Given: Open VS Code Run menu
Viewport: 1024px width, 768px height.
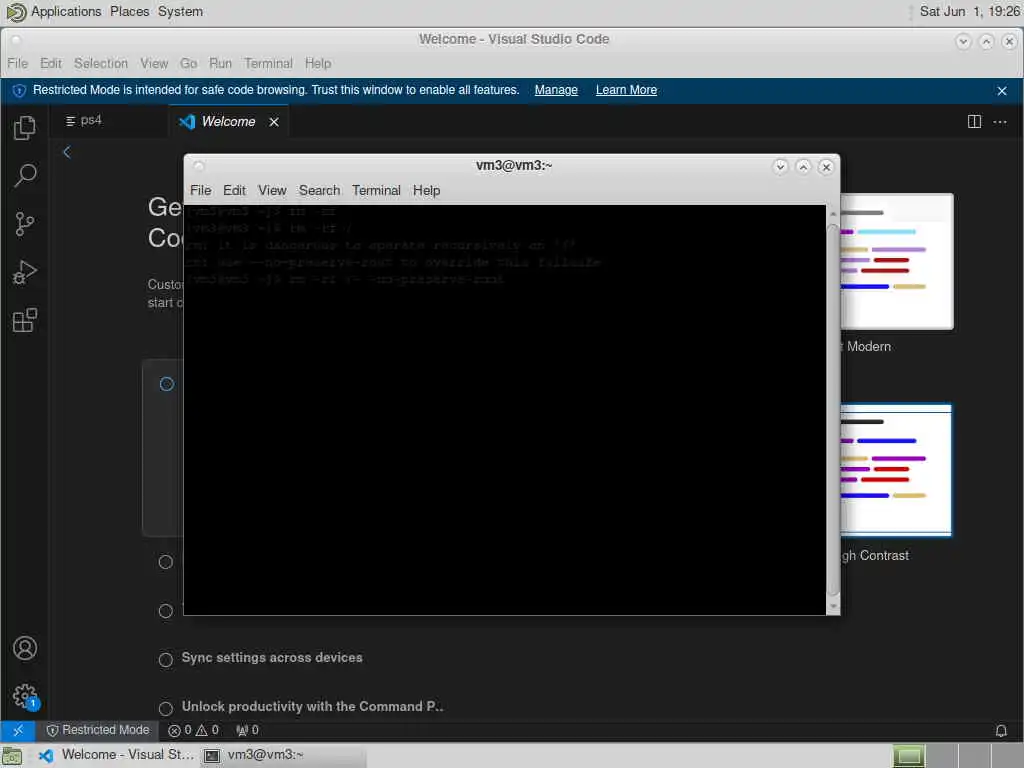Looking at the screenshot, I should coord(220,63).
